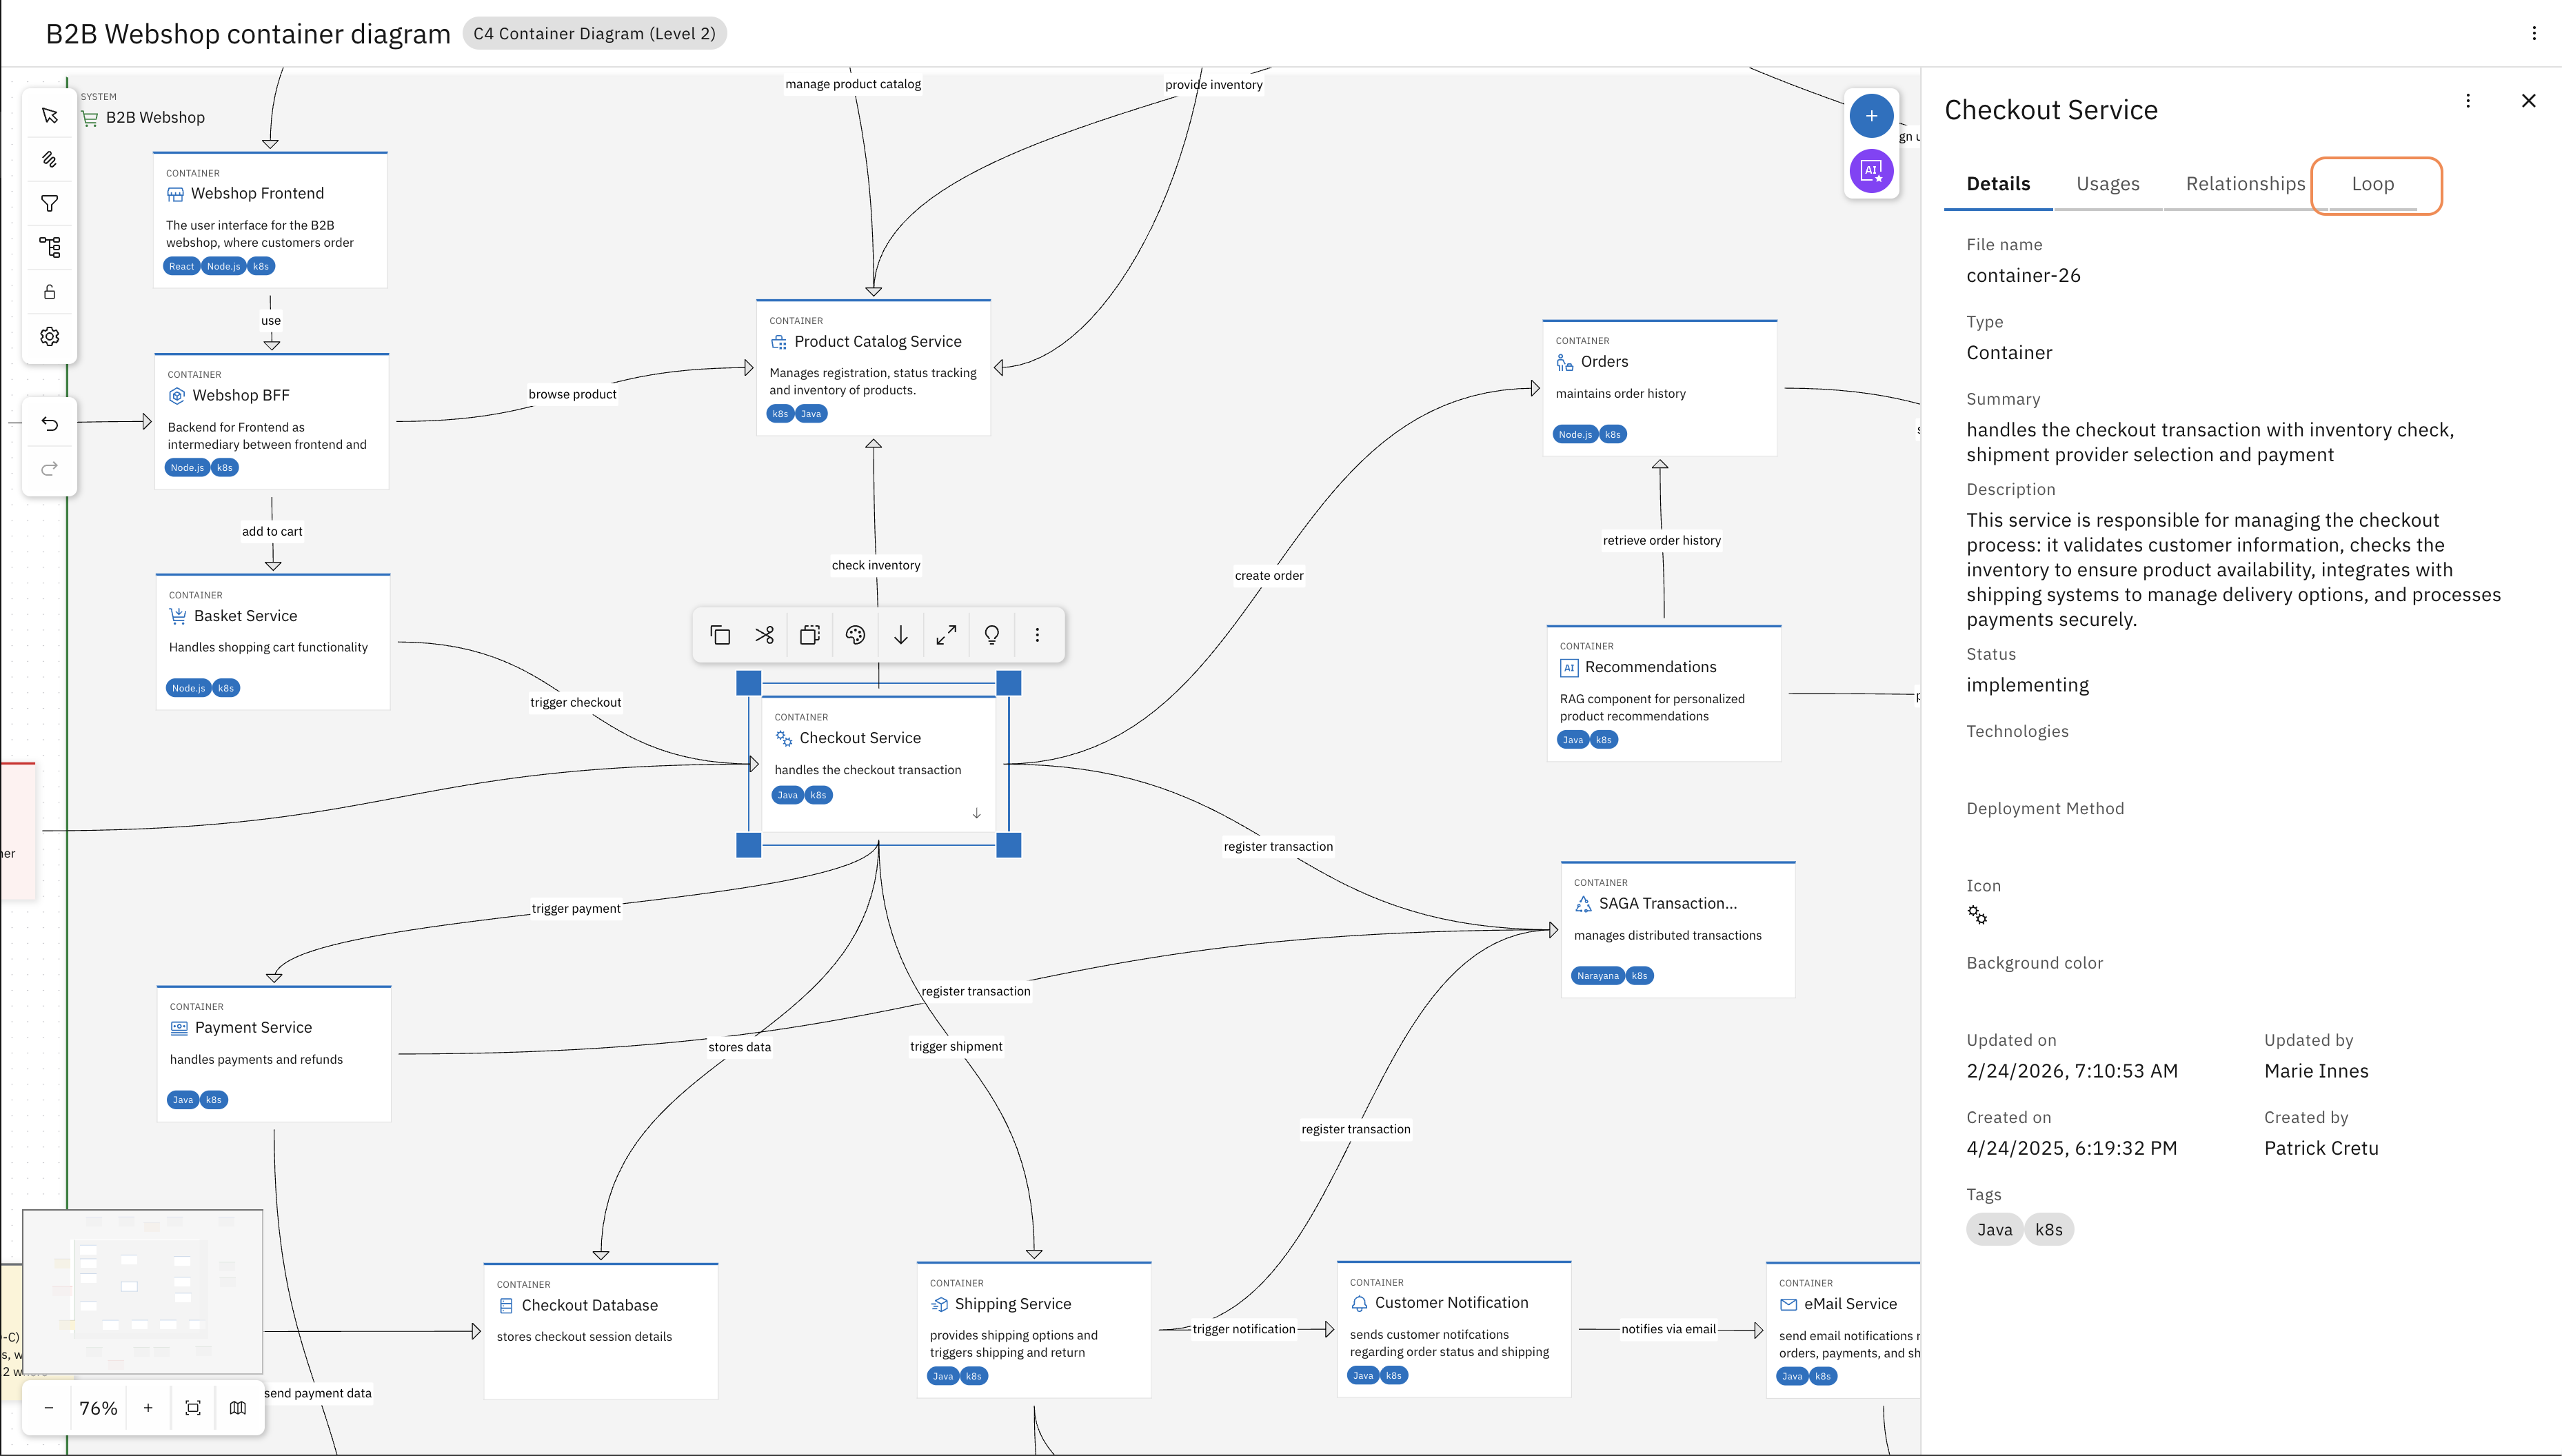Switch to the Usages tab

tap(2107, 184)
